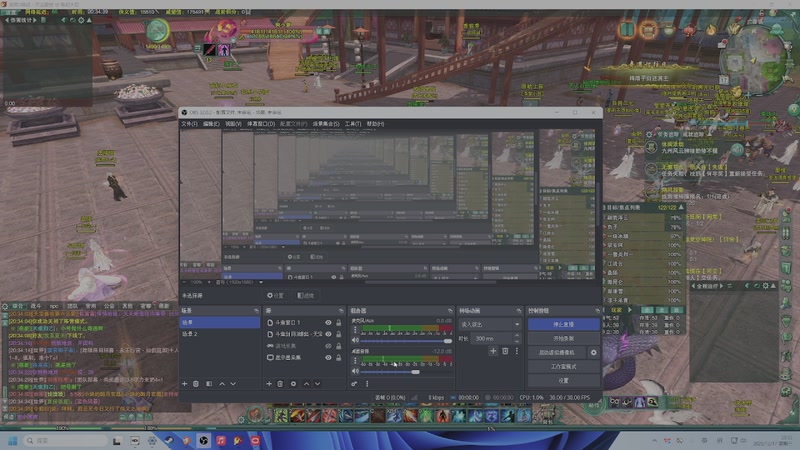The width and height of the screenshot is (800, 450).
Task: Click the start recording button
Action: tap(563, 339)
